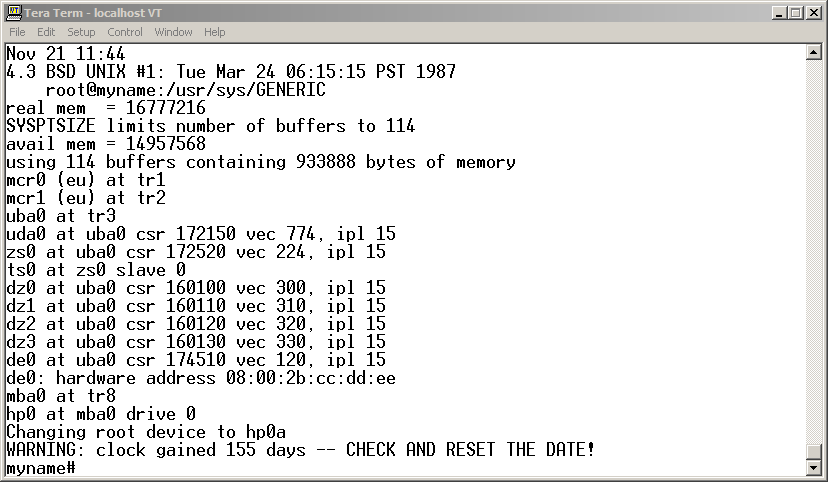Click 'WARNING: clock gained 155 days' line
Image resolution: width=828 pixels, height=482 pixels.
click(x=301, y=450)
